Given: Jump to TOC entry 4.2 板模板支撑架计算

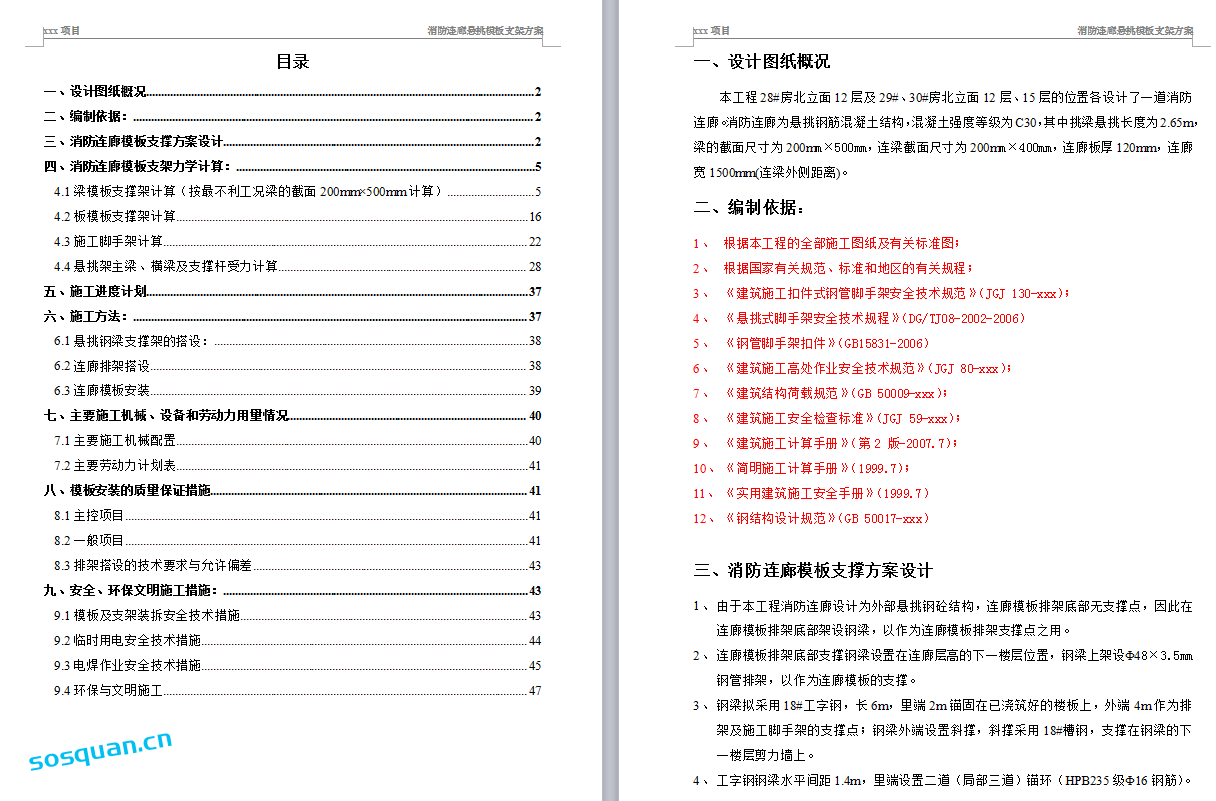Looking at the screenshot, I should click(x=115, y=216).
